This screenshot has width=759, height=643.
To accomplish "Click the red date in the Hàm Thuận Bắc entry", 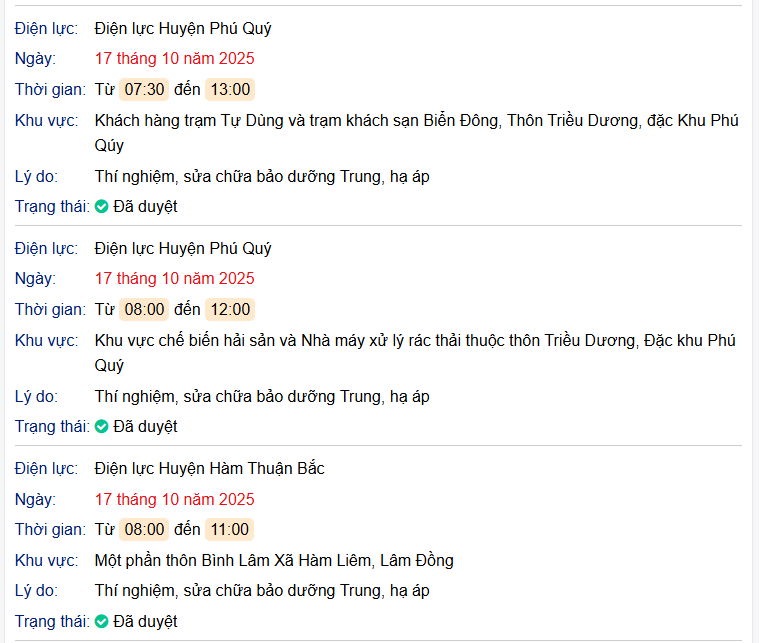I will [174, 499].
